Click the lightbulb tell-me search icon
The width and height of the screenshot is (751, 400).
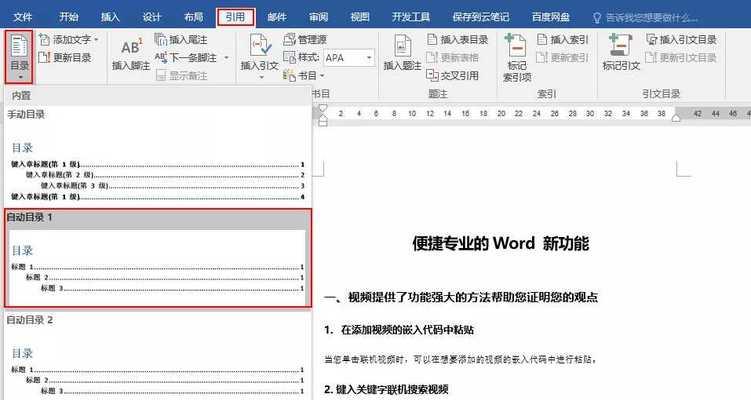pos(597,18)
